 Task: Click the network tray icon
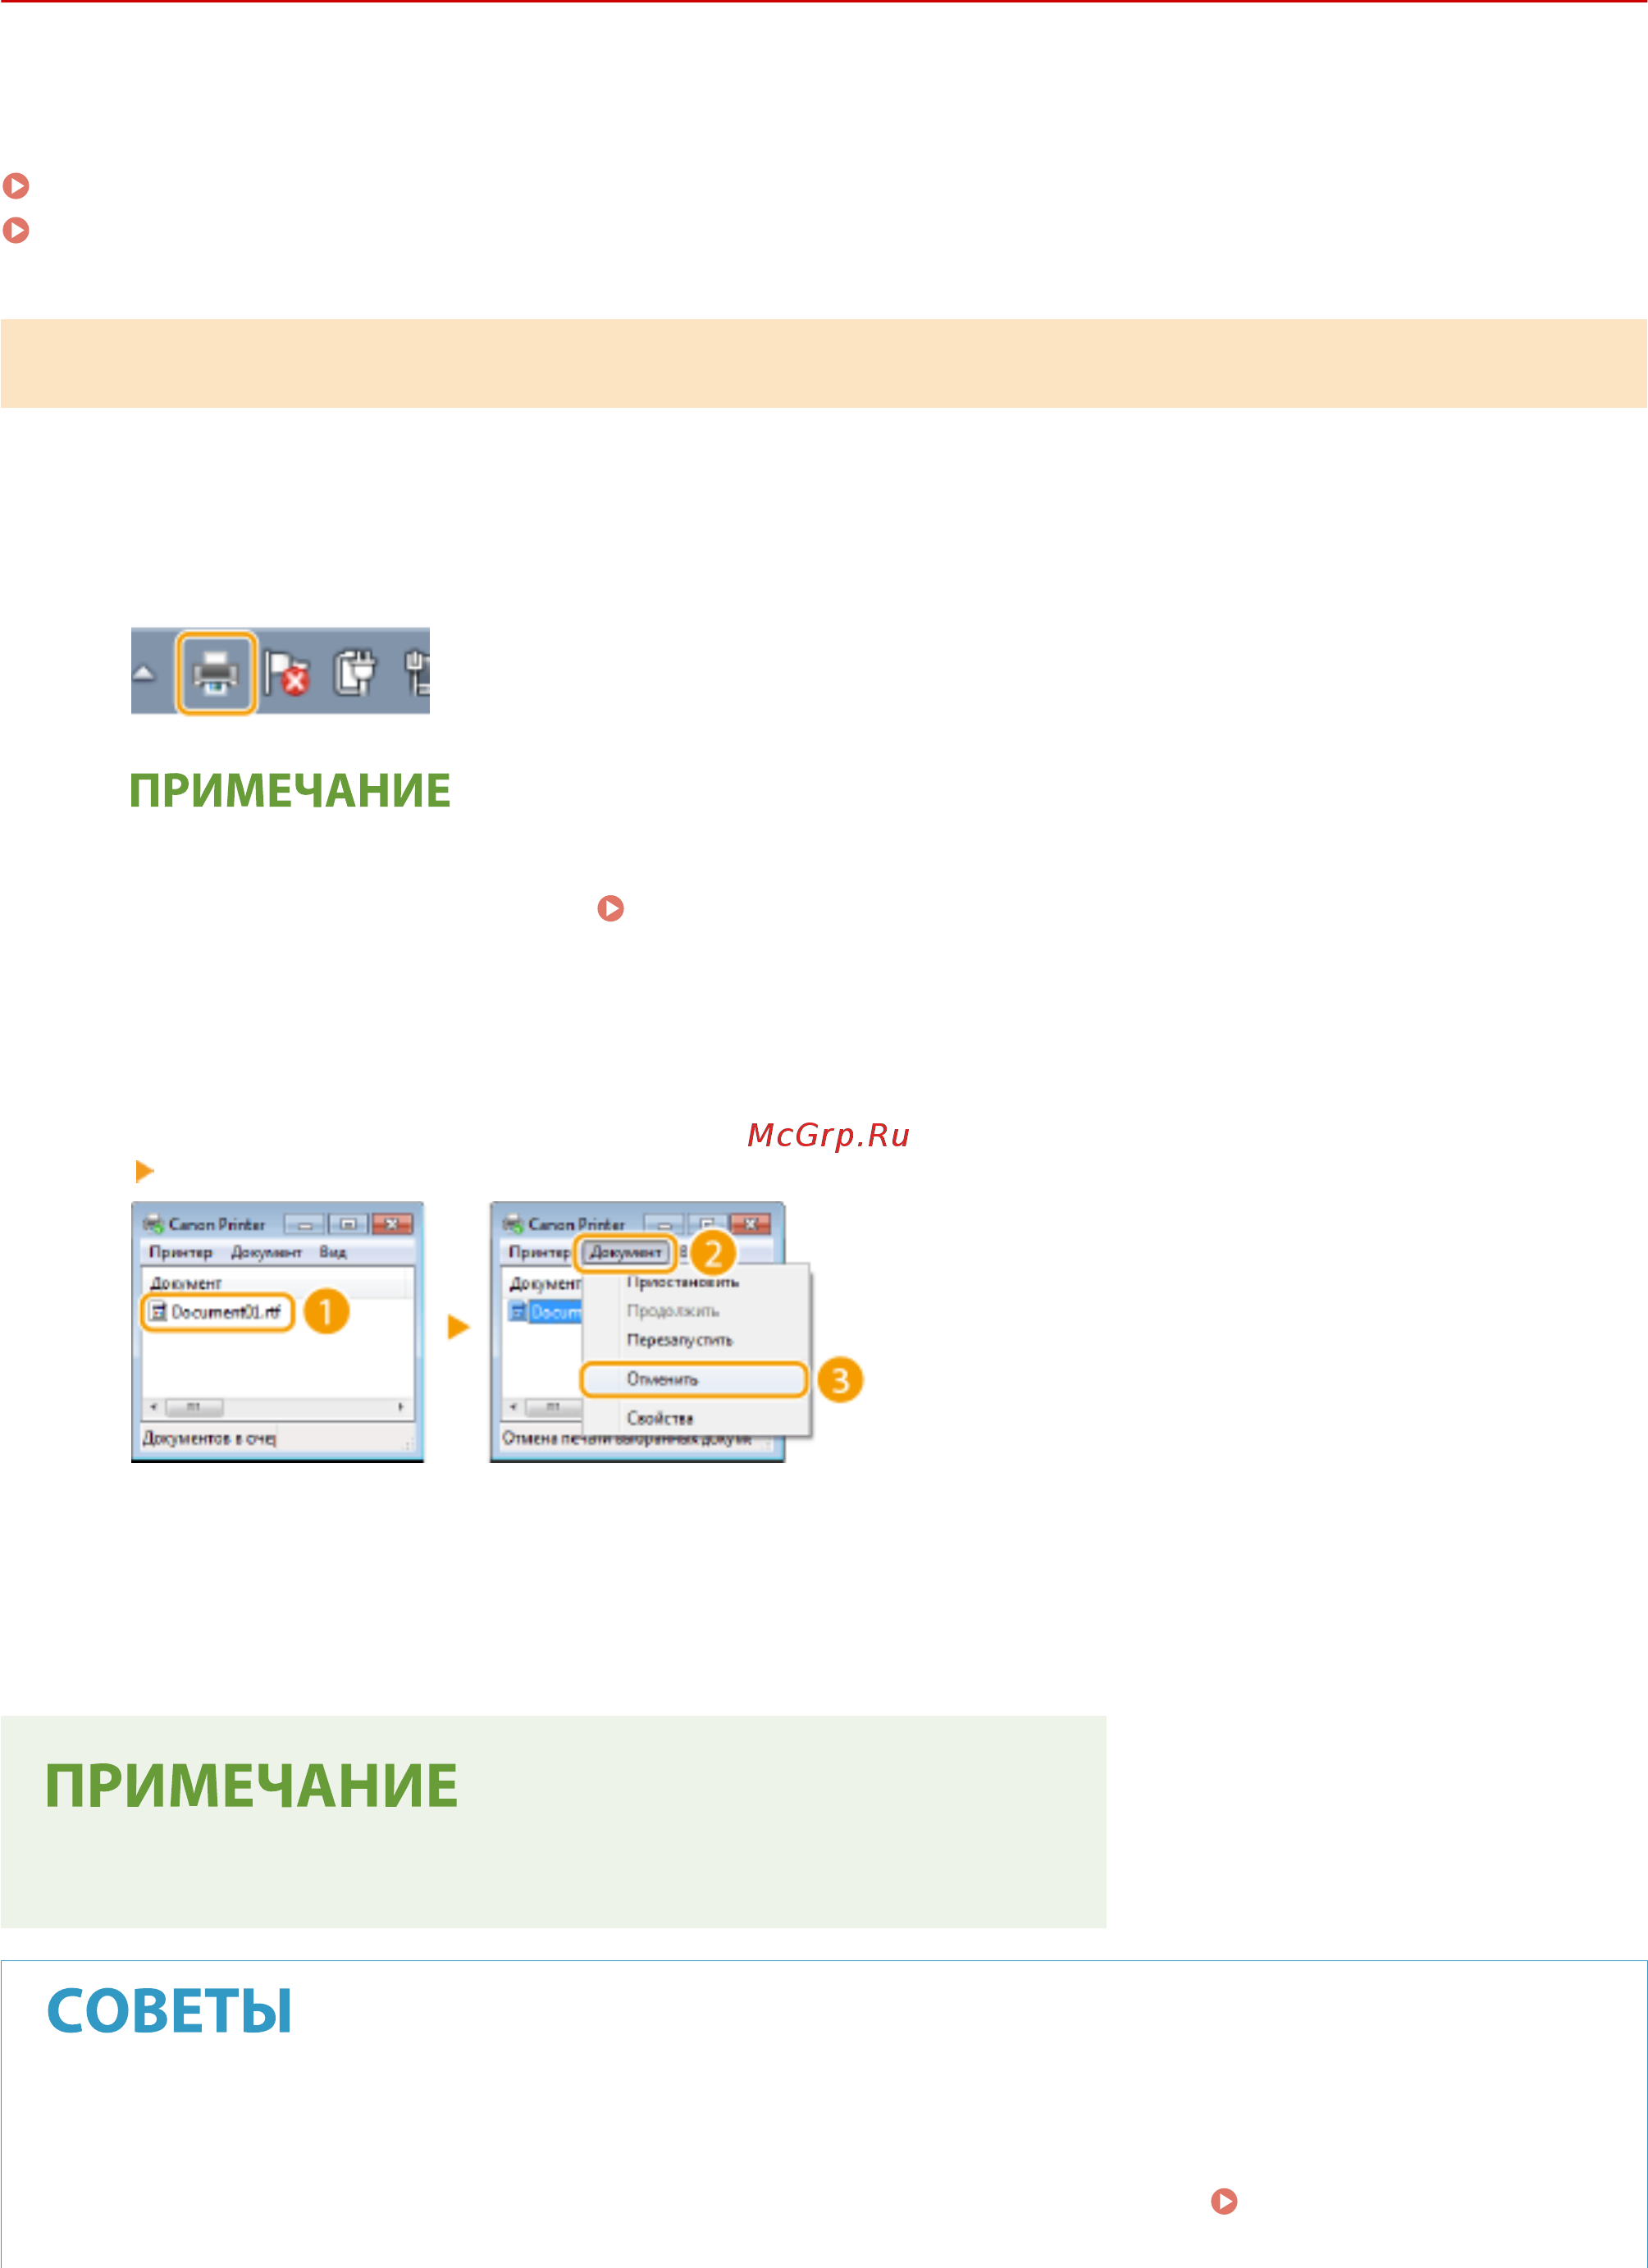[418, 672]
